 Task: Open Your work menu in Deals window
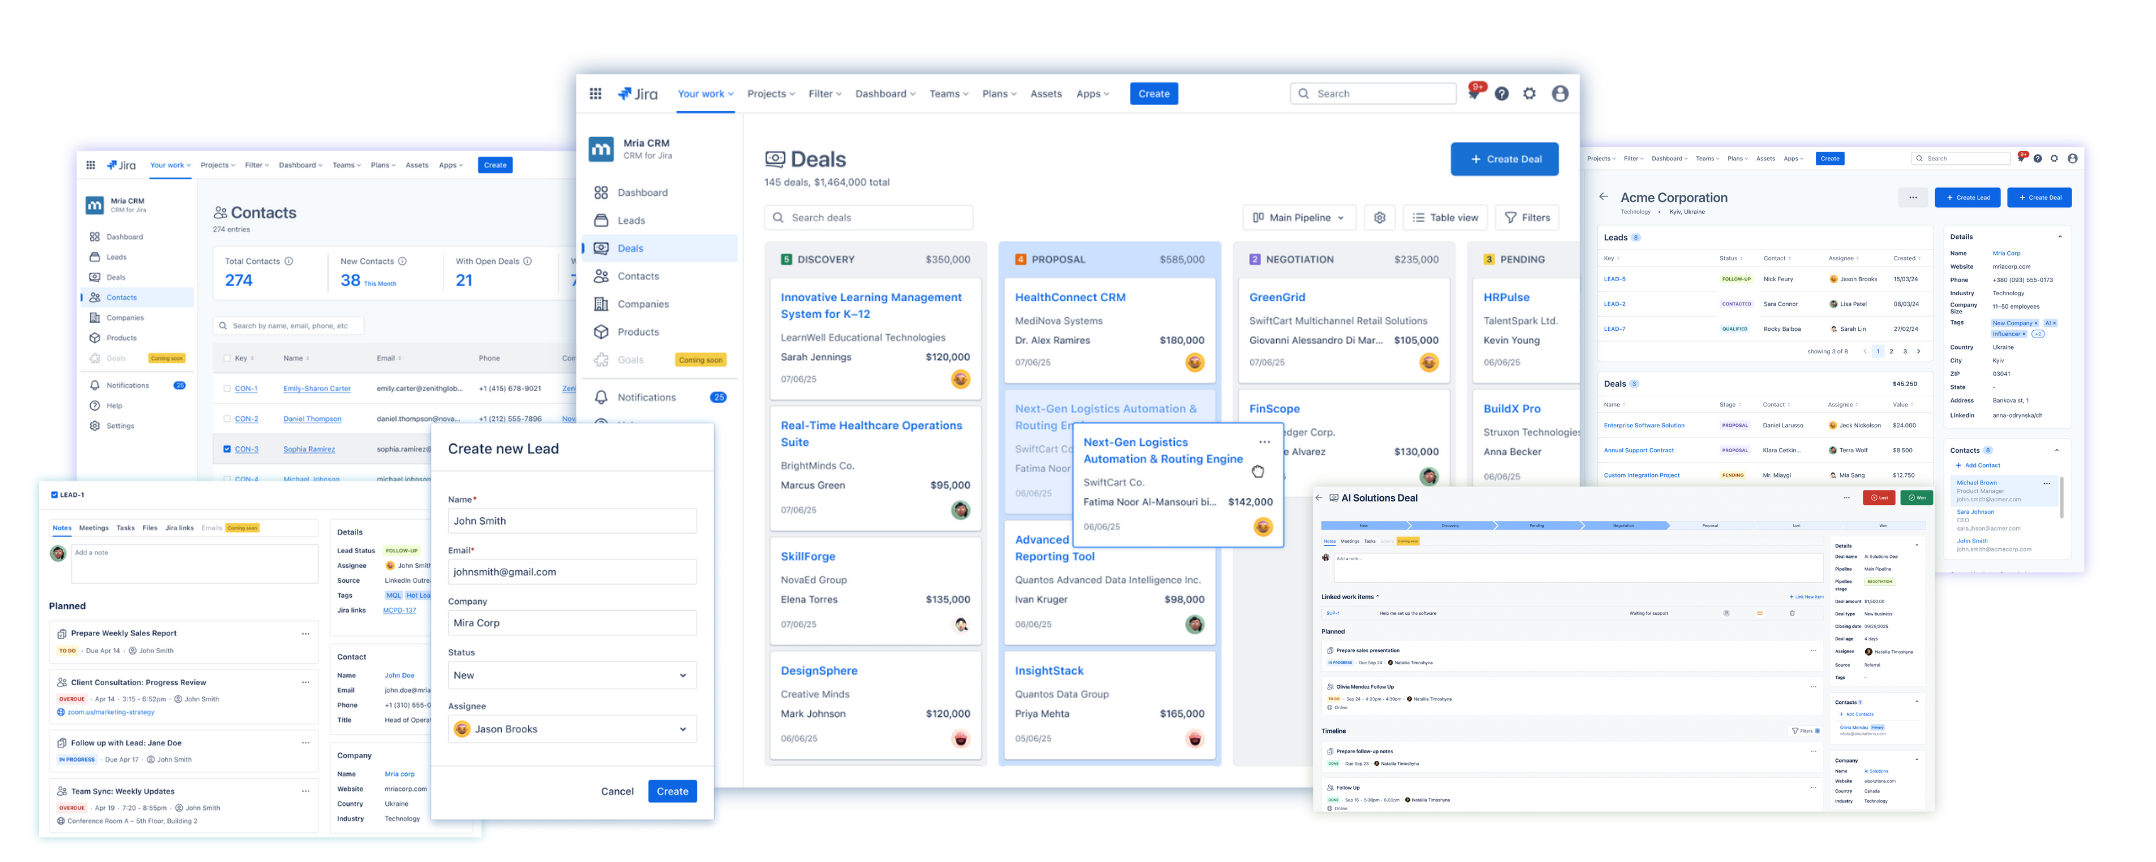[x=706, y=94]
